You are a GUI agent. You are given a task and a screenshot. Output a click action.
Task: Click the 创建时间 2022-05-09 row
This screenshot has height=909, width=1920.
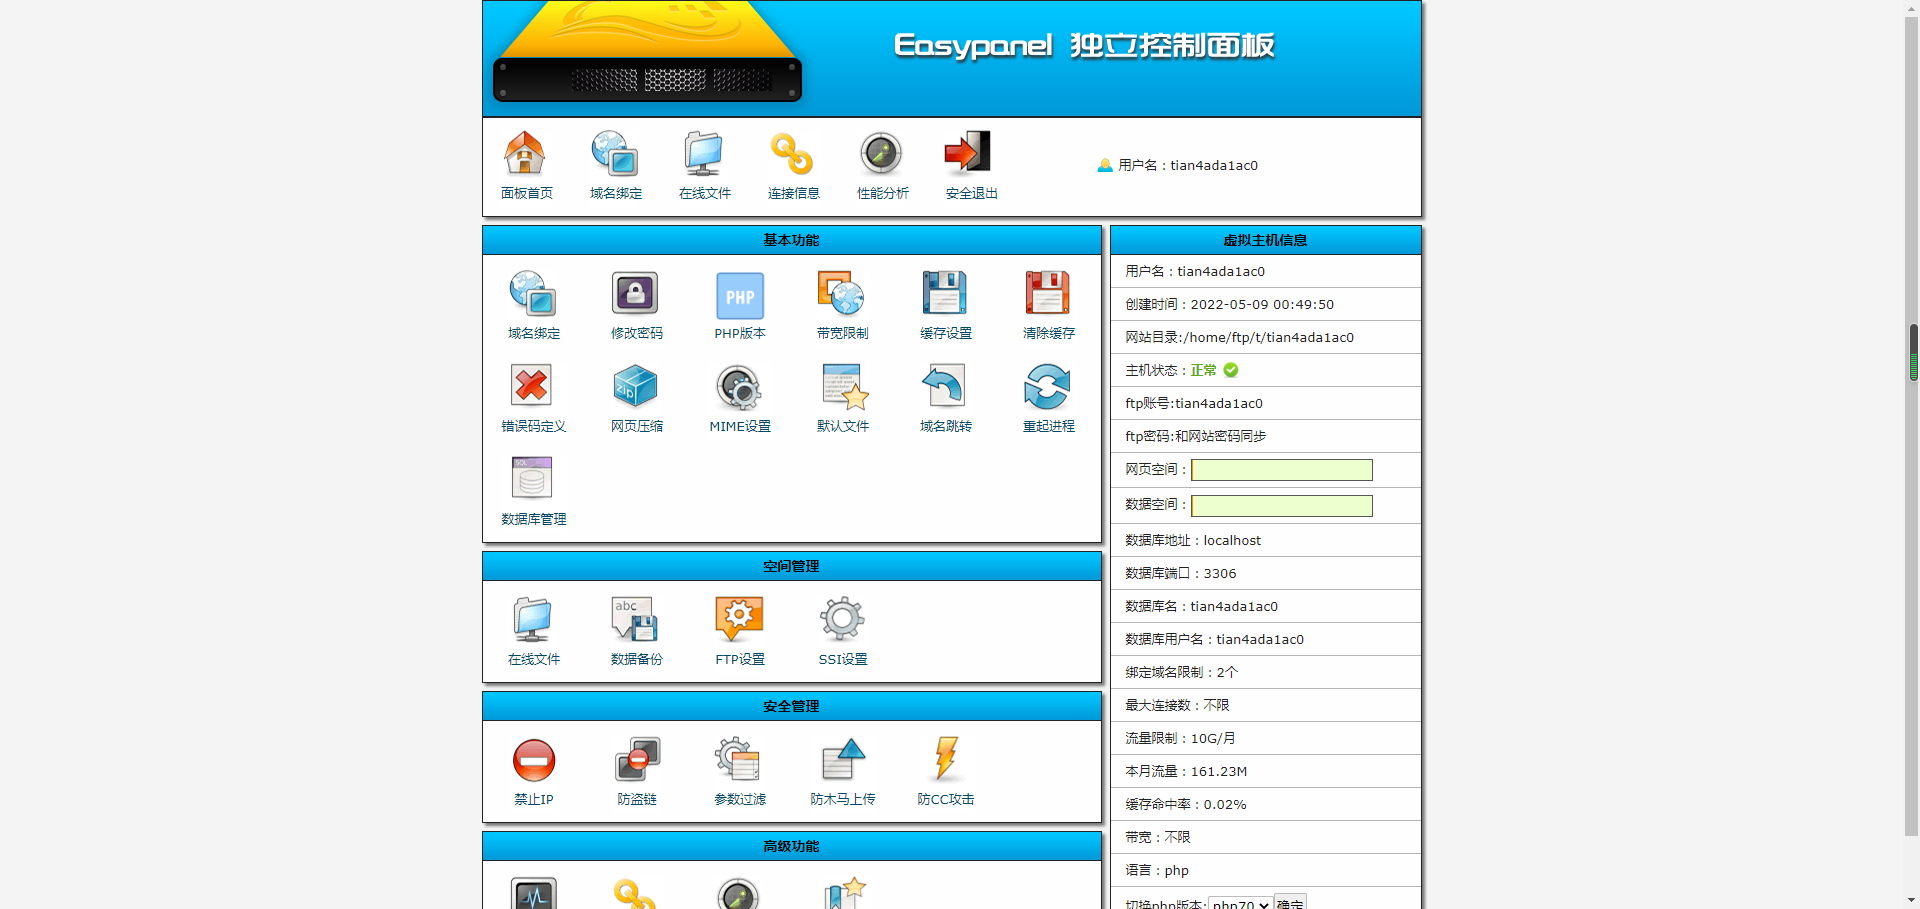tap(1266, 304)
